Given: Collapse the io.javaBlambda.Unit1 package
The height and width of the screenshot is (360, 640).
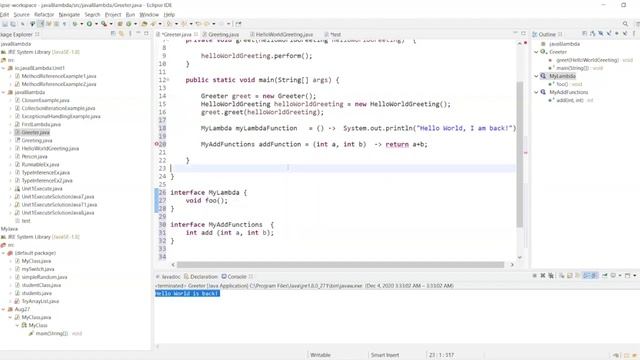Looking at the screenshot, I should tap(3, 68).
